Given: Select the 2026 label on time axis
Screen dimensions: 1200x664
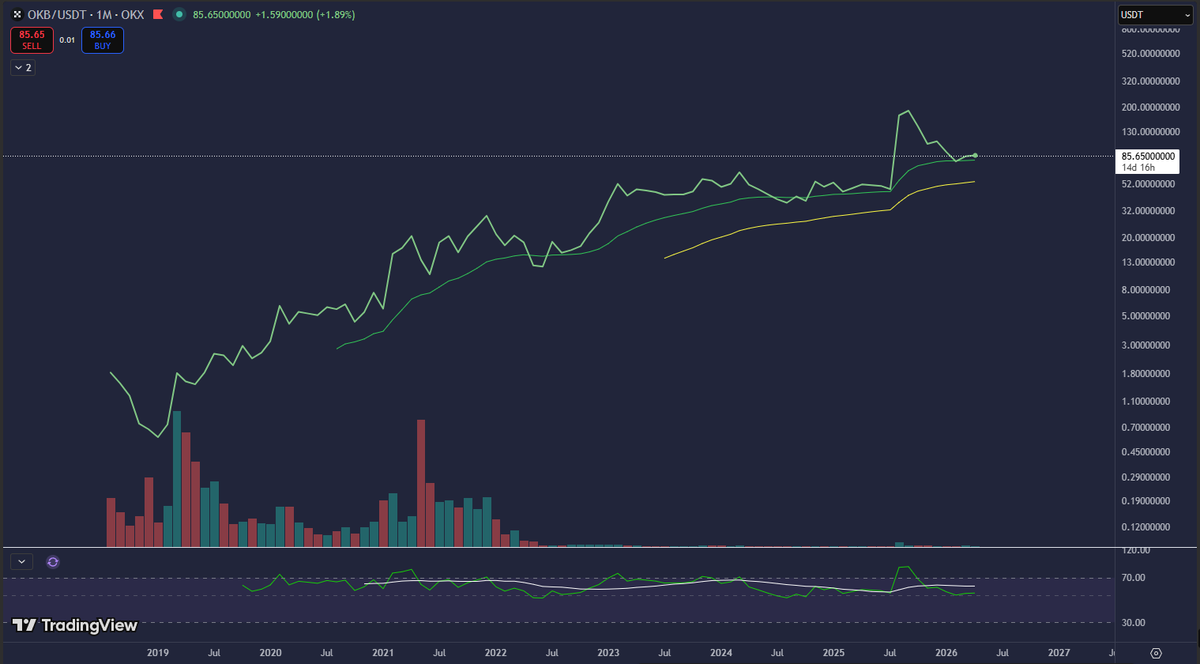Looking at the screenshot, I should coord(946,651).
